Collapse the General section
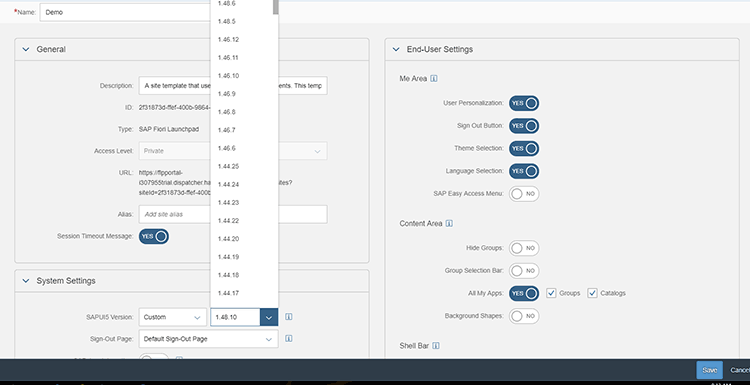The width and height of the screenshot is (750, 385). 26,49
